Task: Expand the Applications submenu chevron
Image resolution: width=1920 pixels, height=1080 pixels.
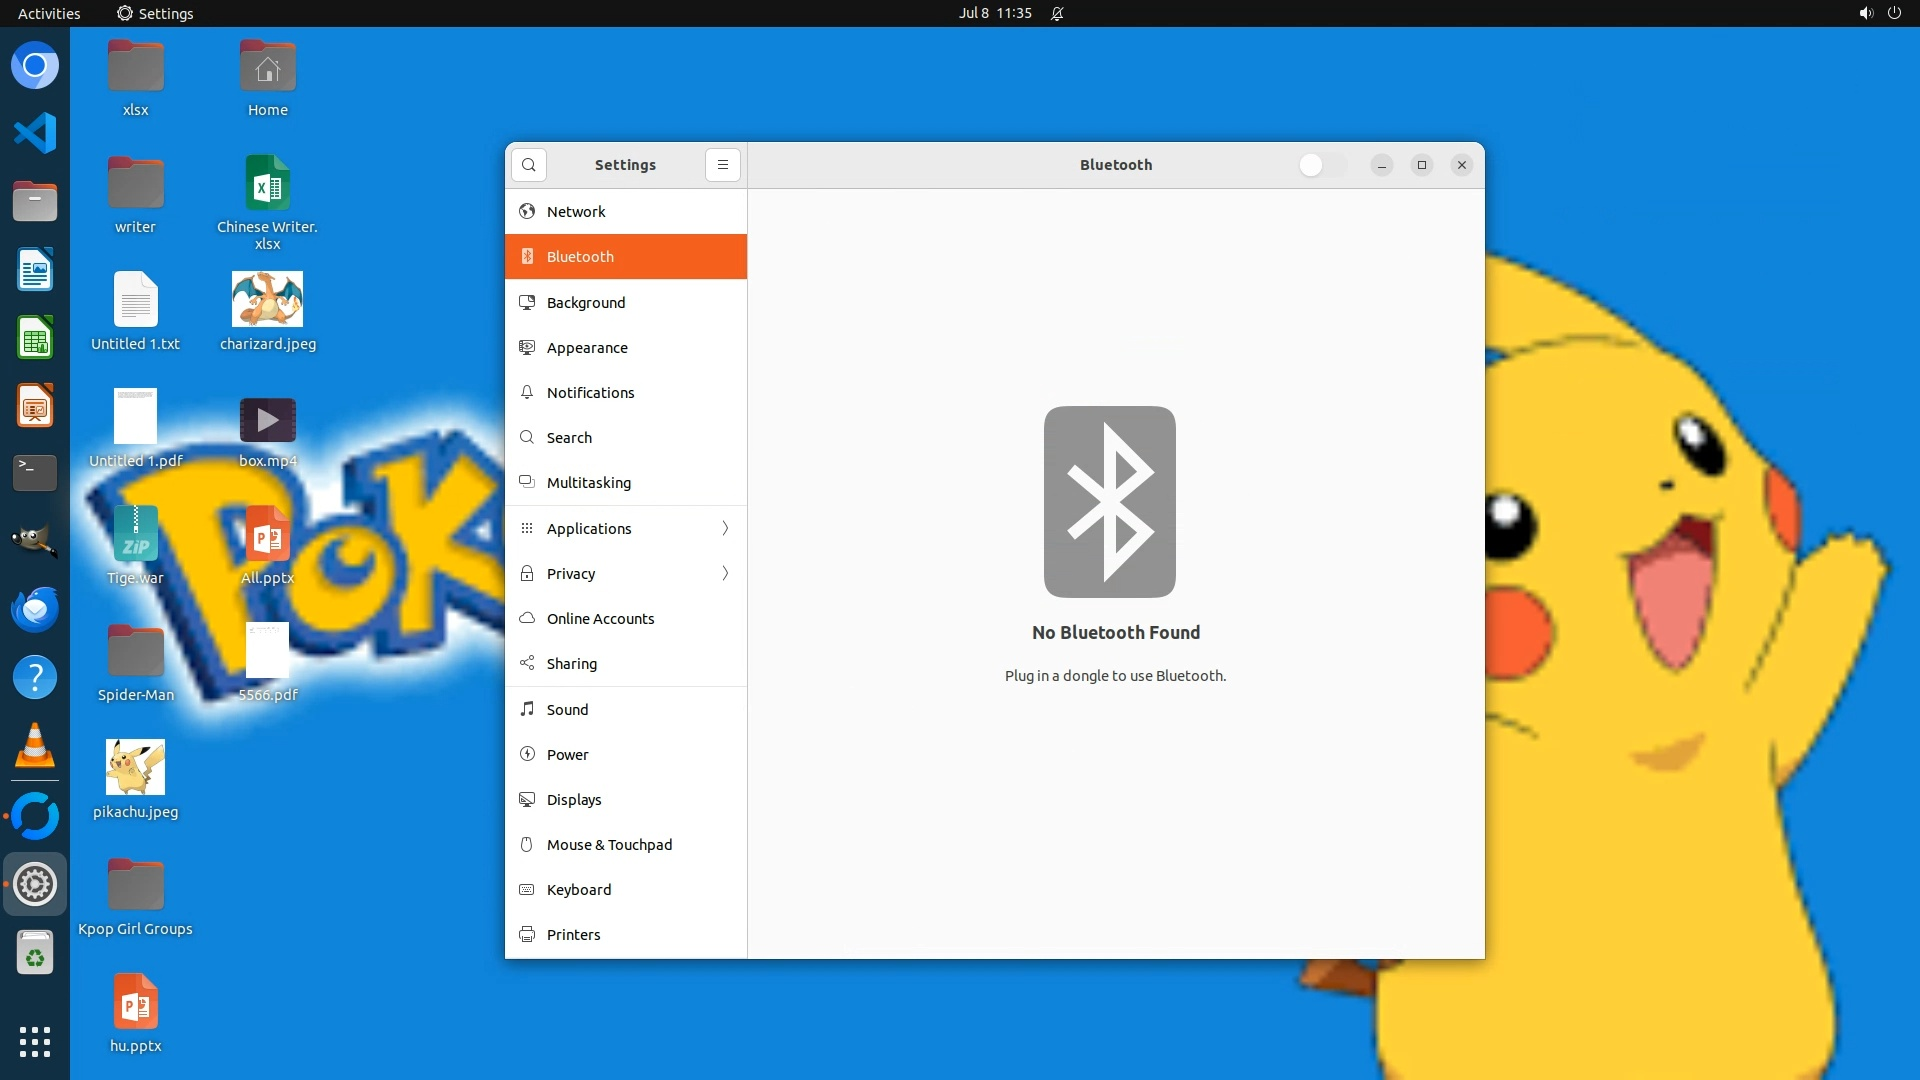Action: tap(725, 528)
